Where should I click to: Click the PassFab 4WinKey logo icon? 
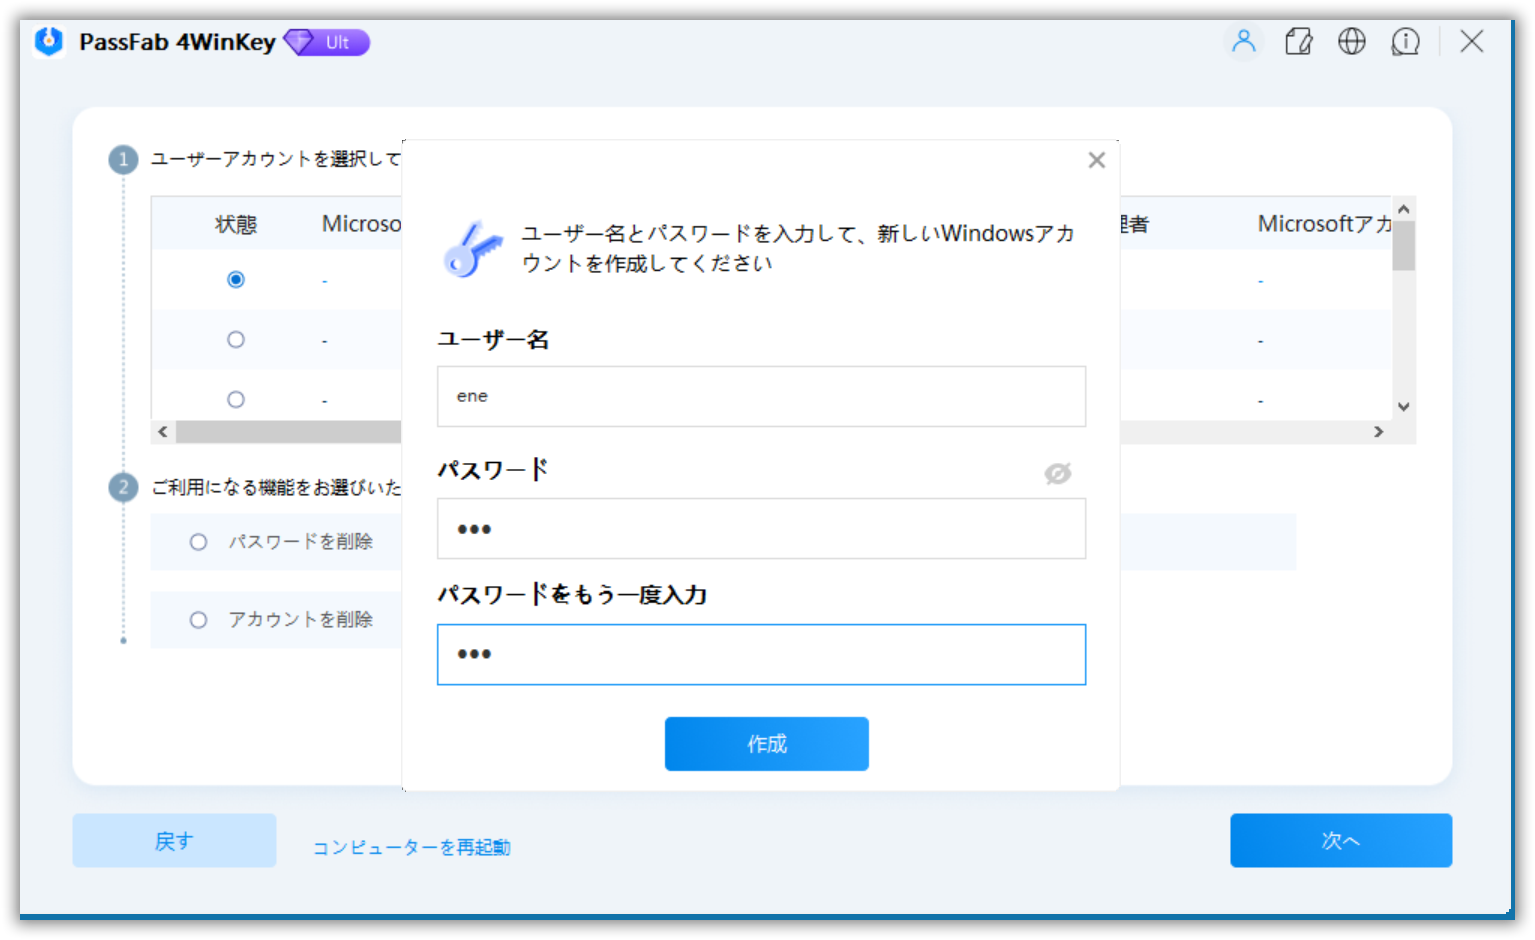[48, 42]
